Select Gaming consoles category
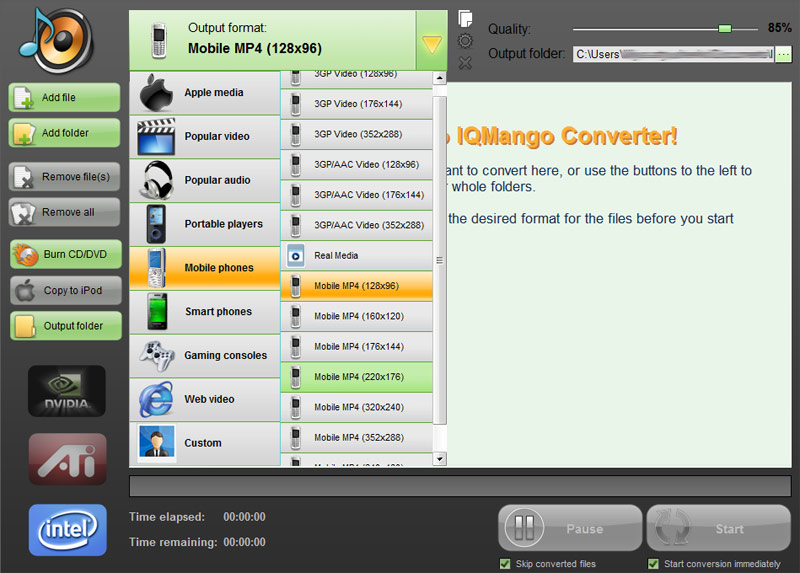The image size is (800, 573). pos(205,356)
